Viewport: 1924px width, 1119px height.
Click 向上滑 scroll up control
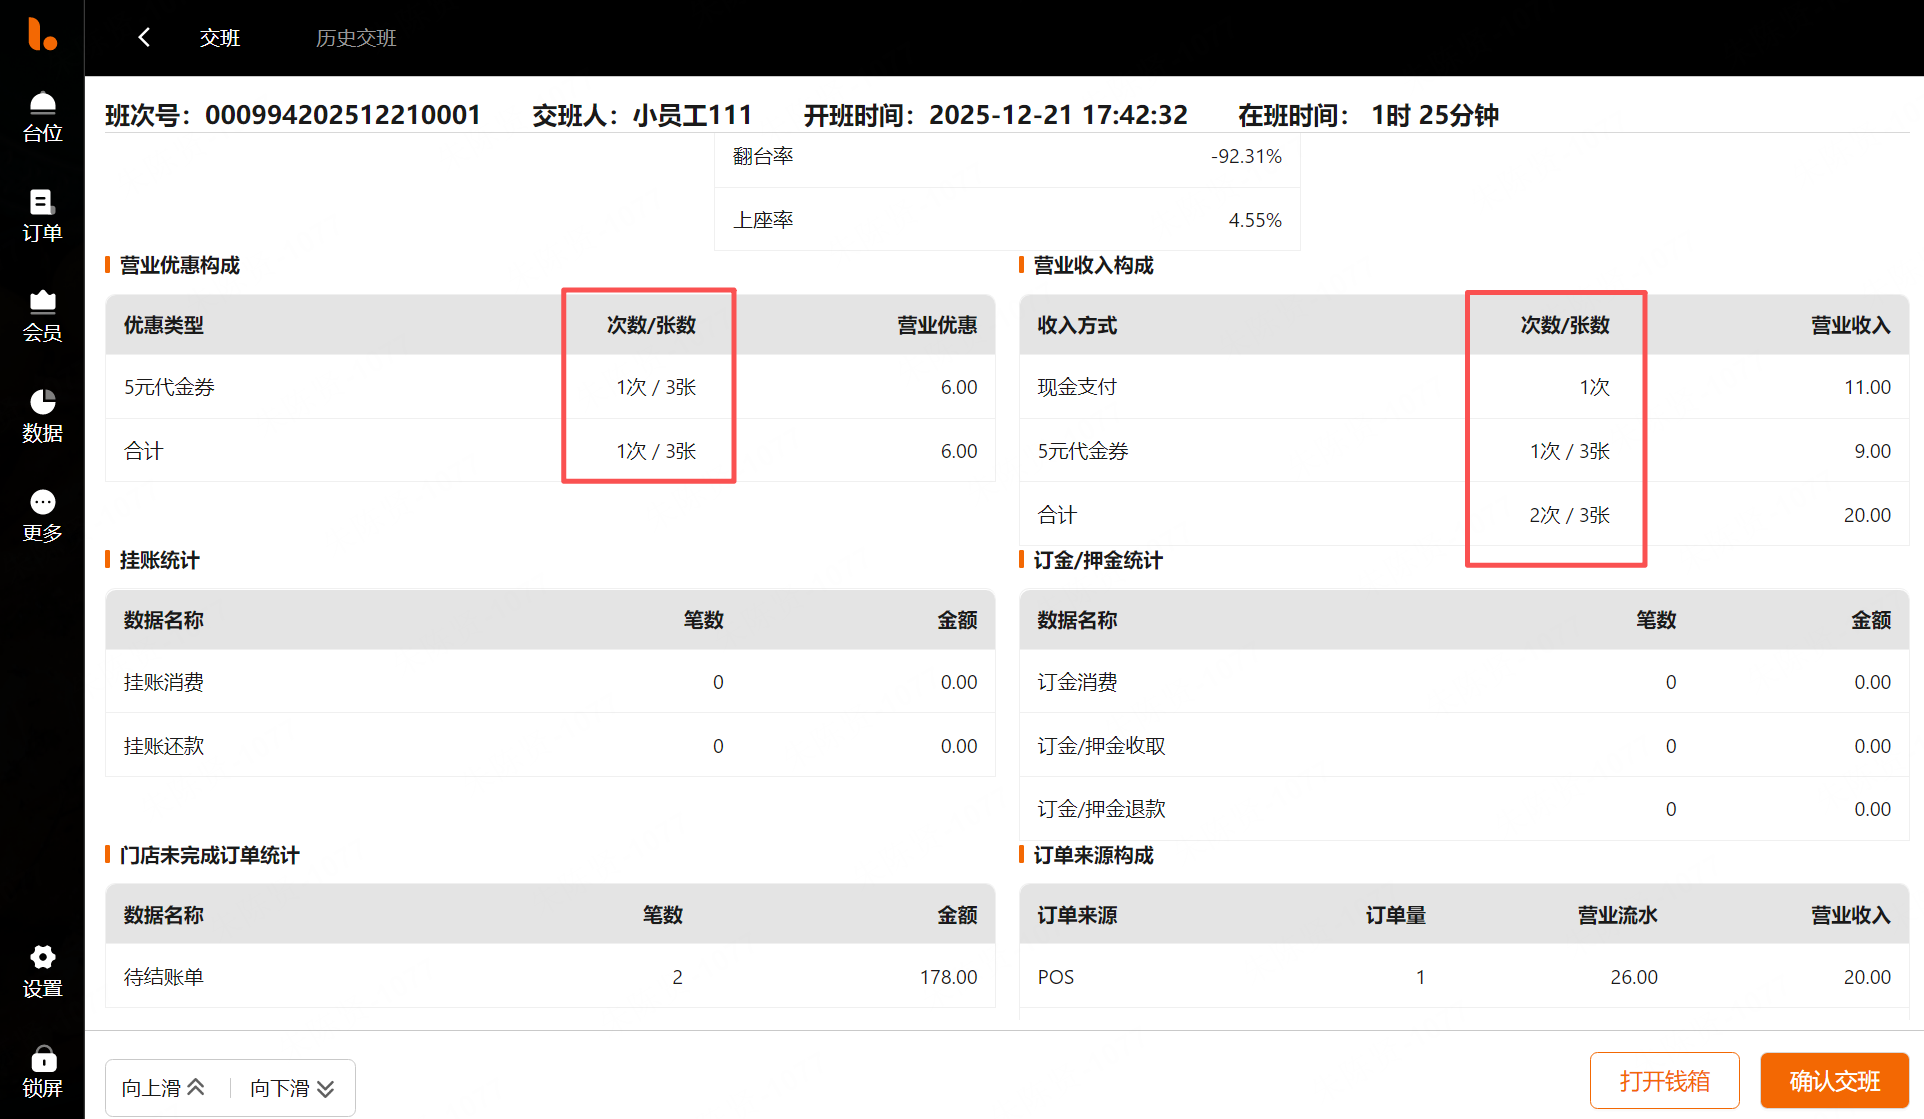[x=164, y=1088]
